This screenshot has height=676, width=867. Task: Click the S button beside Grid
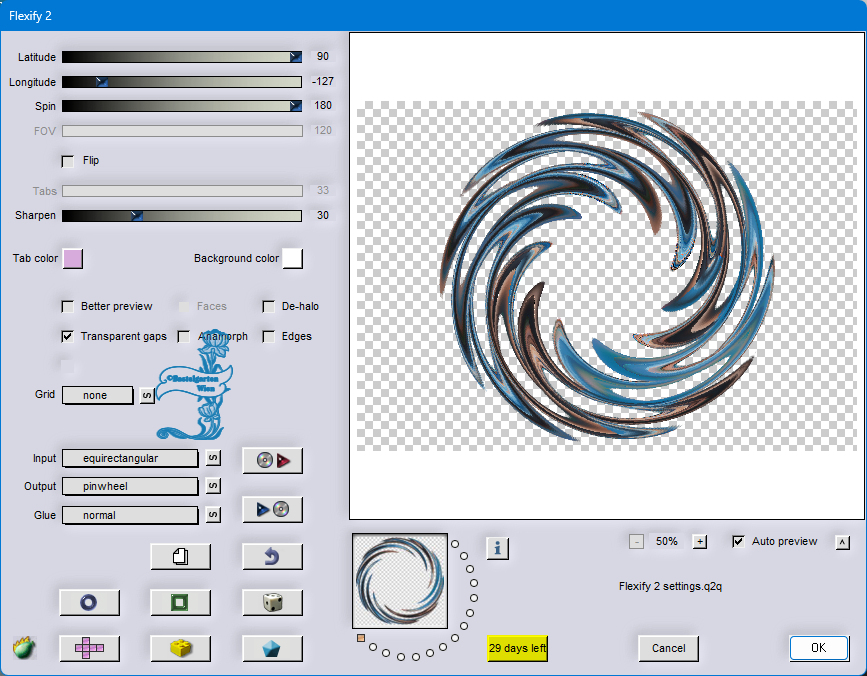point(147,396)
